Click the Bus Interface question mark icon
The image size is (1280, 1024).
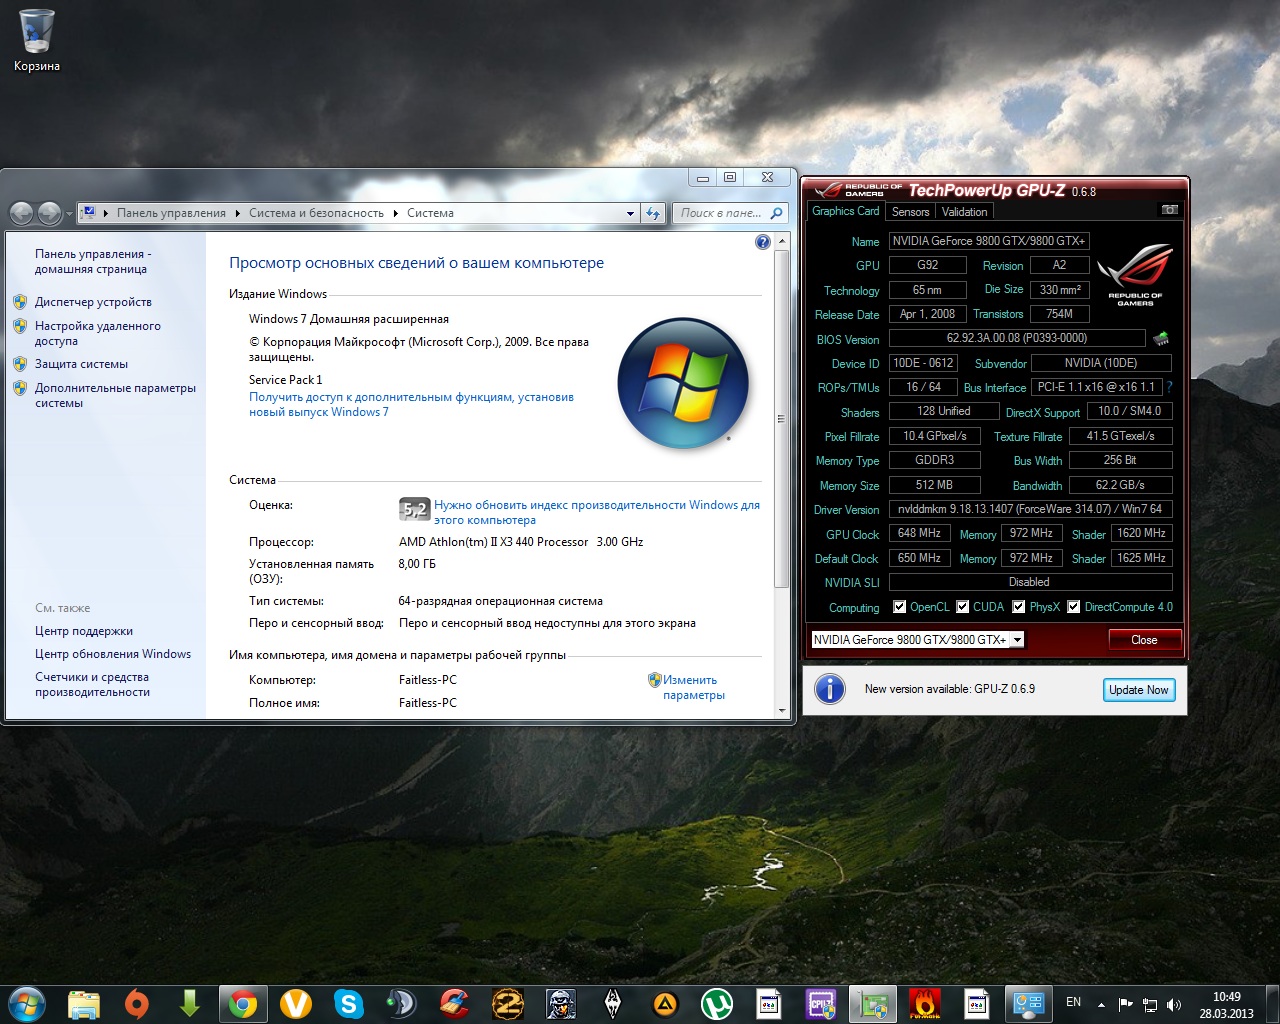coord(1169,387)
